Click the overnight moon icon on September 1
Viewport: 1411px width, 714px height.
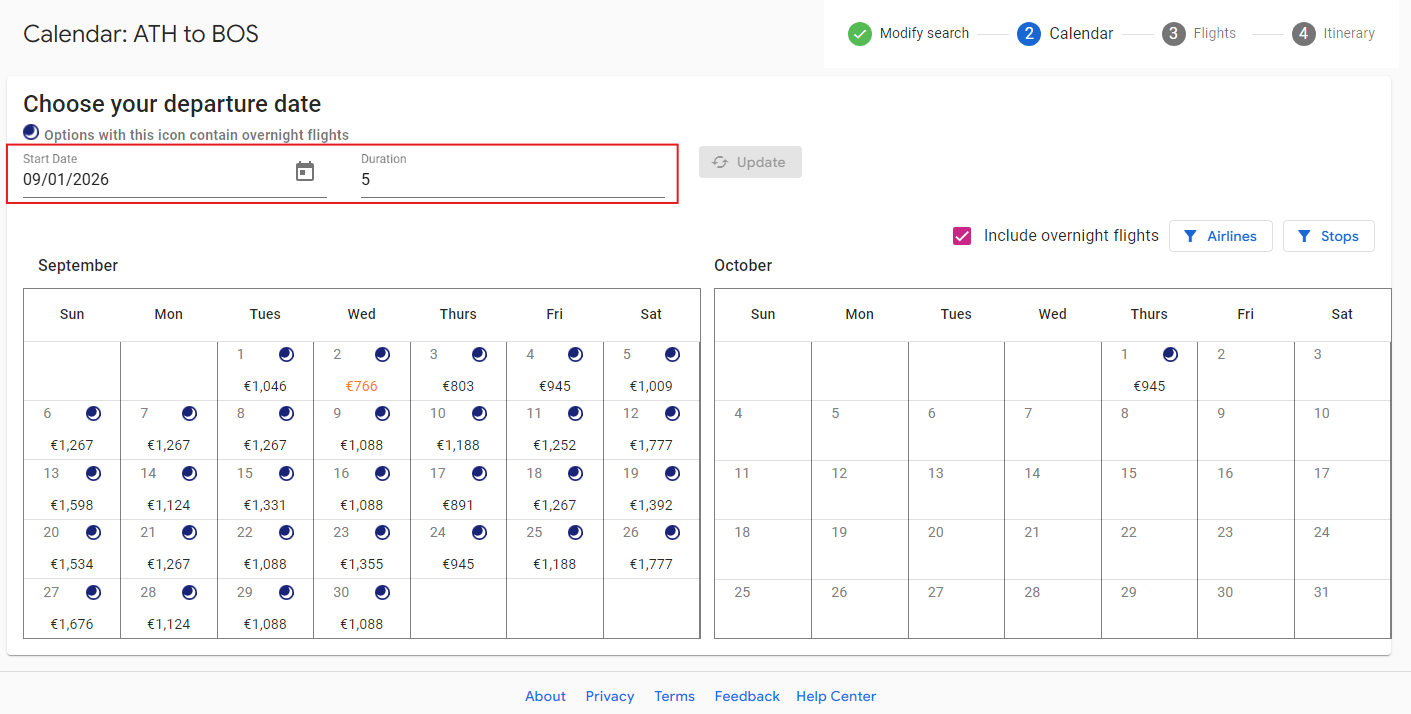click(286, 354)
